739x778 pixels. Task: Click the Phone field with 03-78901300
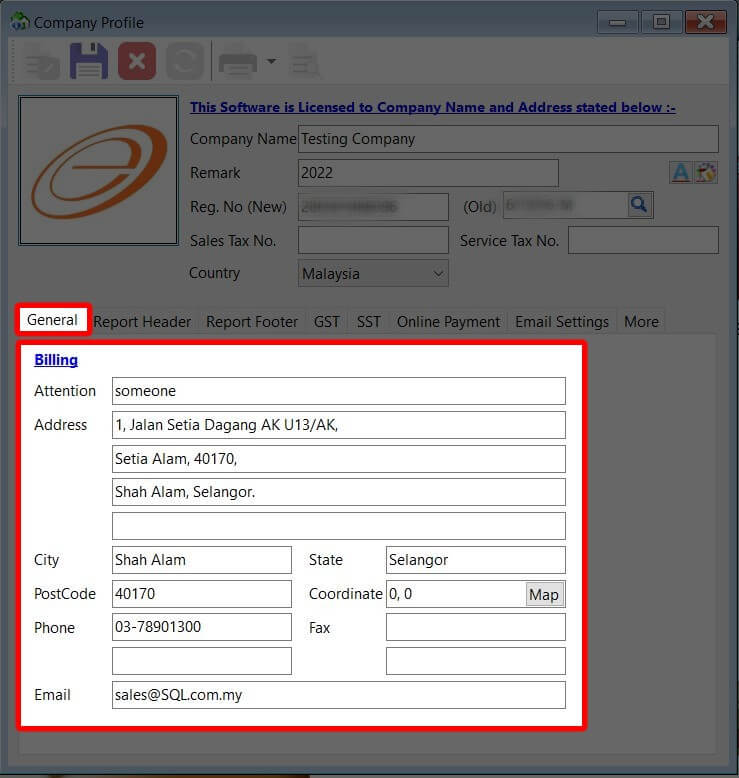click(202, 627)
